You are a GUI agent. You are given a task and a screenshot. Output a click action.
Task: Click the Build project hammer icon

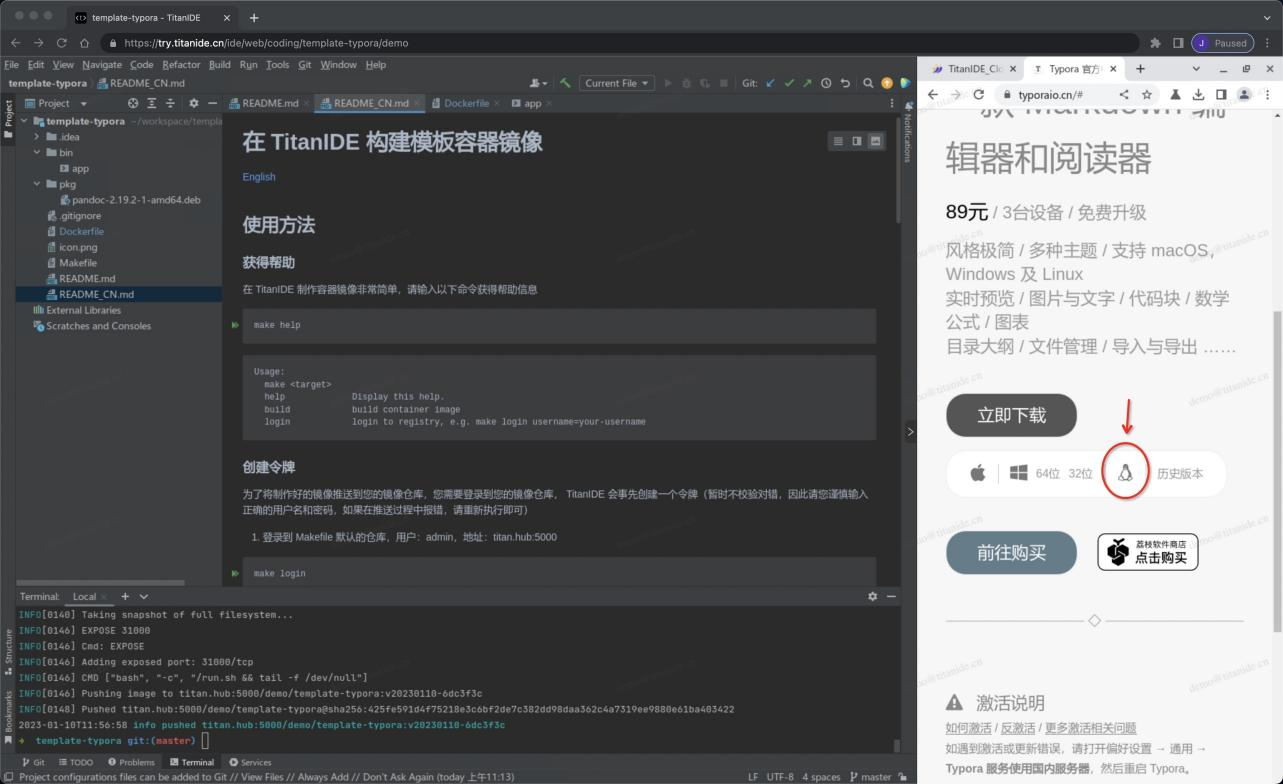click(x=566, y=83)
